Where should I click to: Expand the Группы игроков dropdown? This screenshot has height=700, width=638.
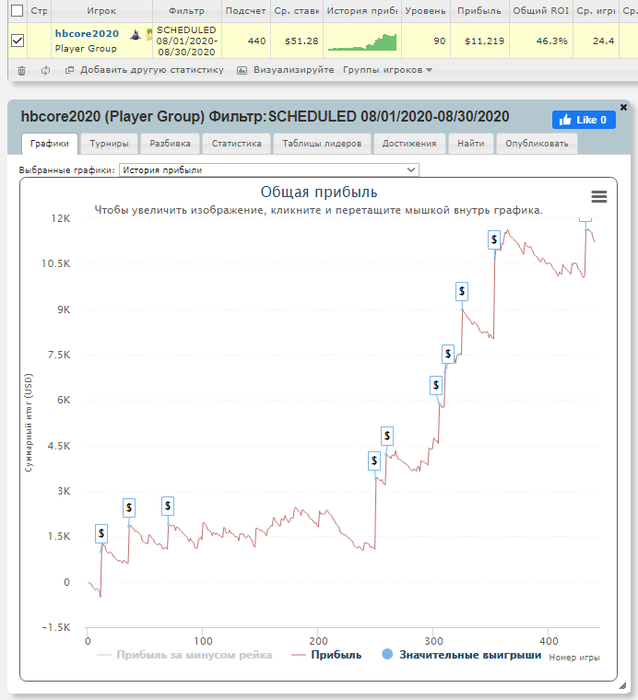388,70
